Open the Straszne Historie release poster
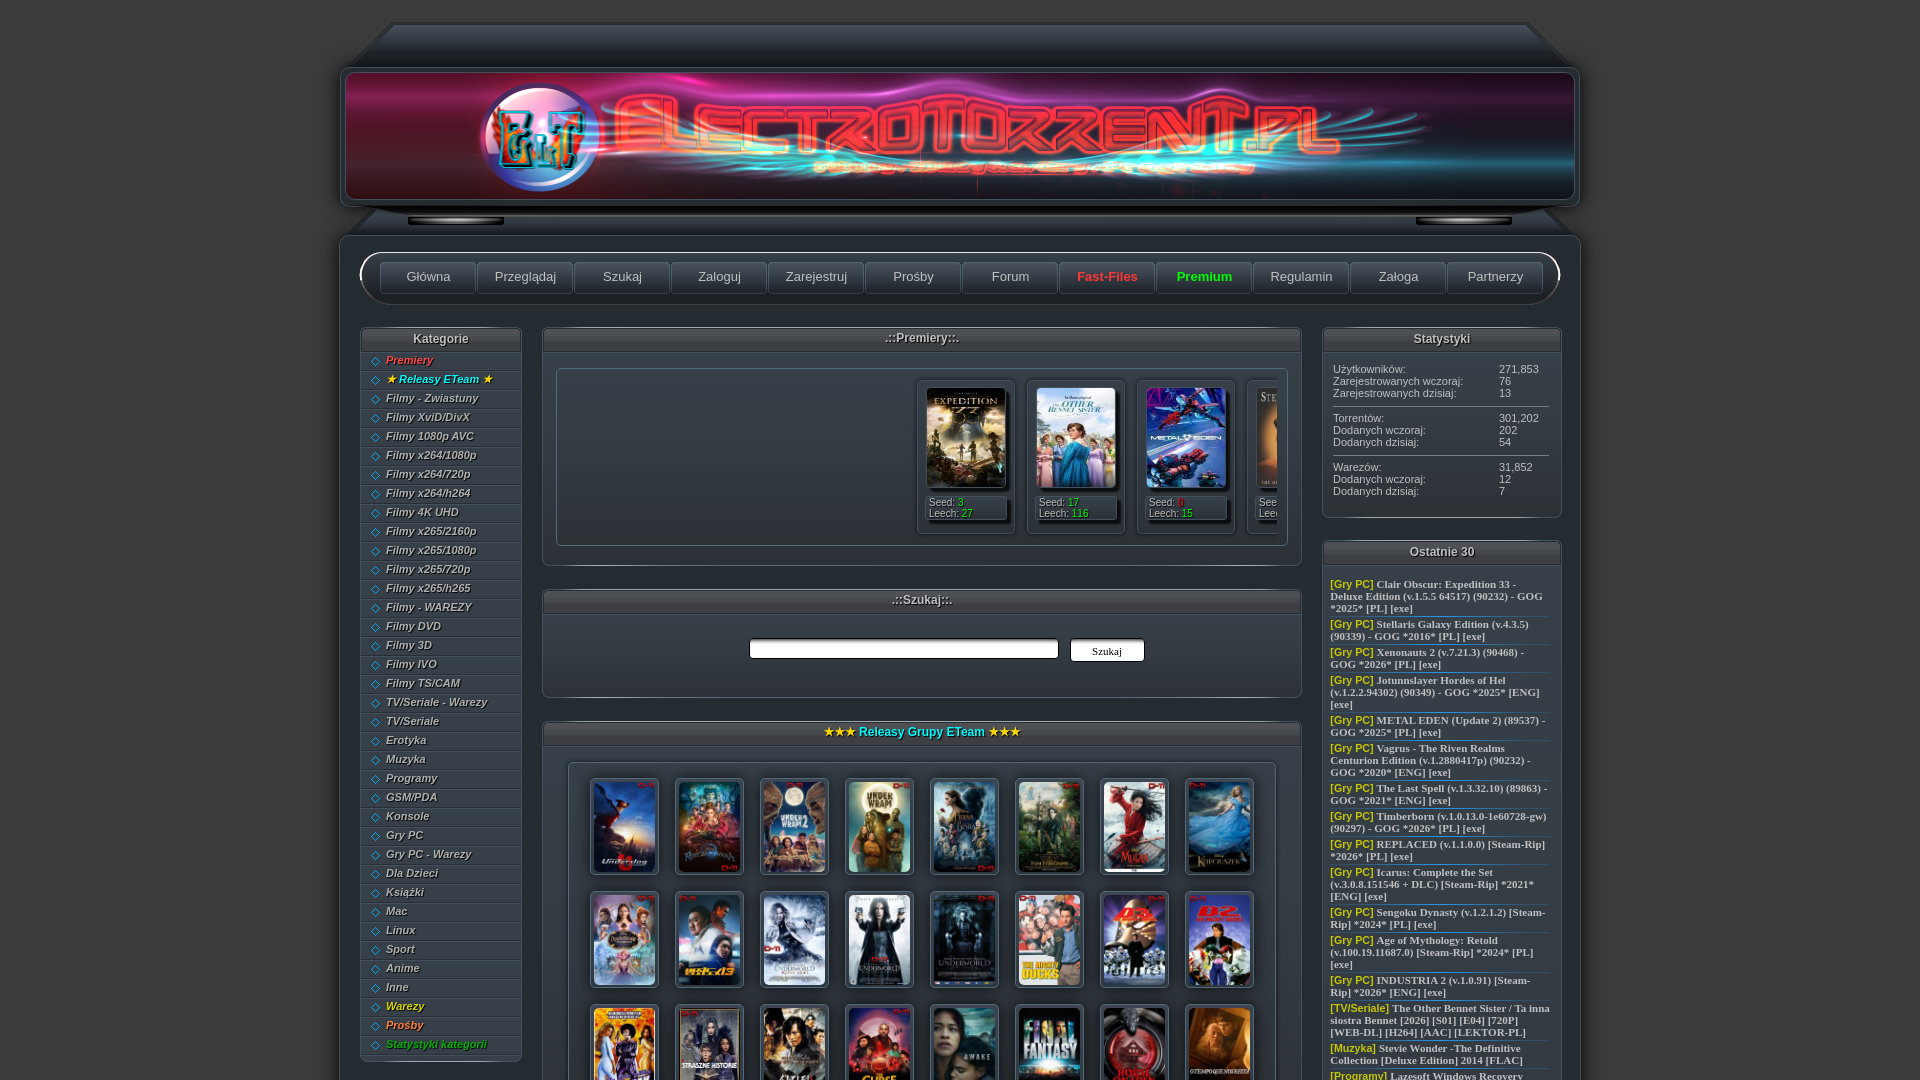The width and height of the screenshot is (1920, 1080). 709,1044
